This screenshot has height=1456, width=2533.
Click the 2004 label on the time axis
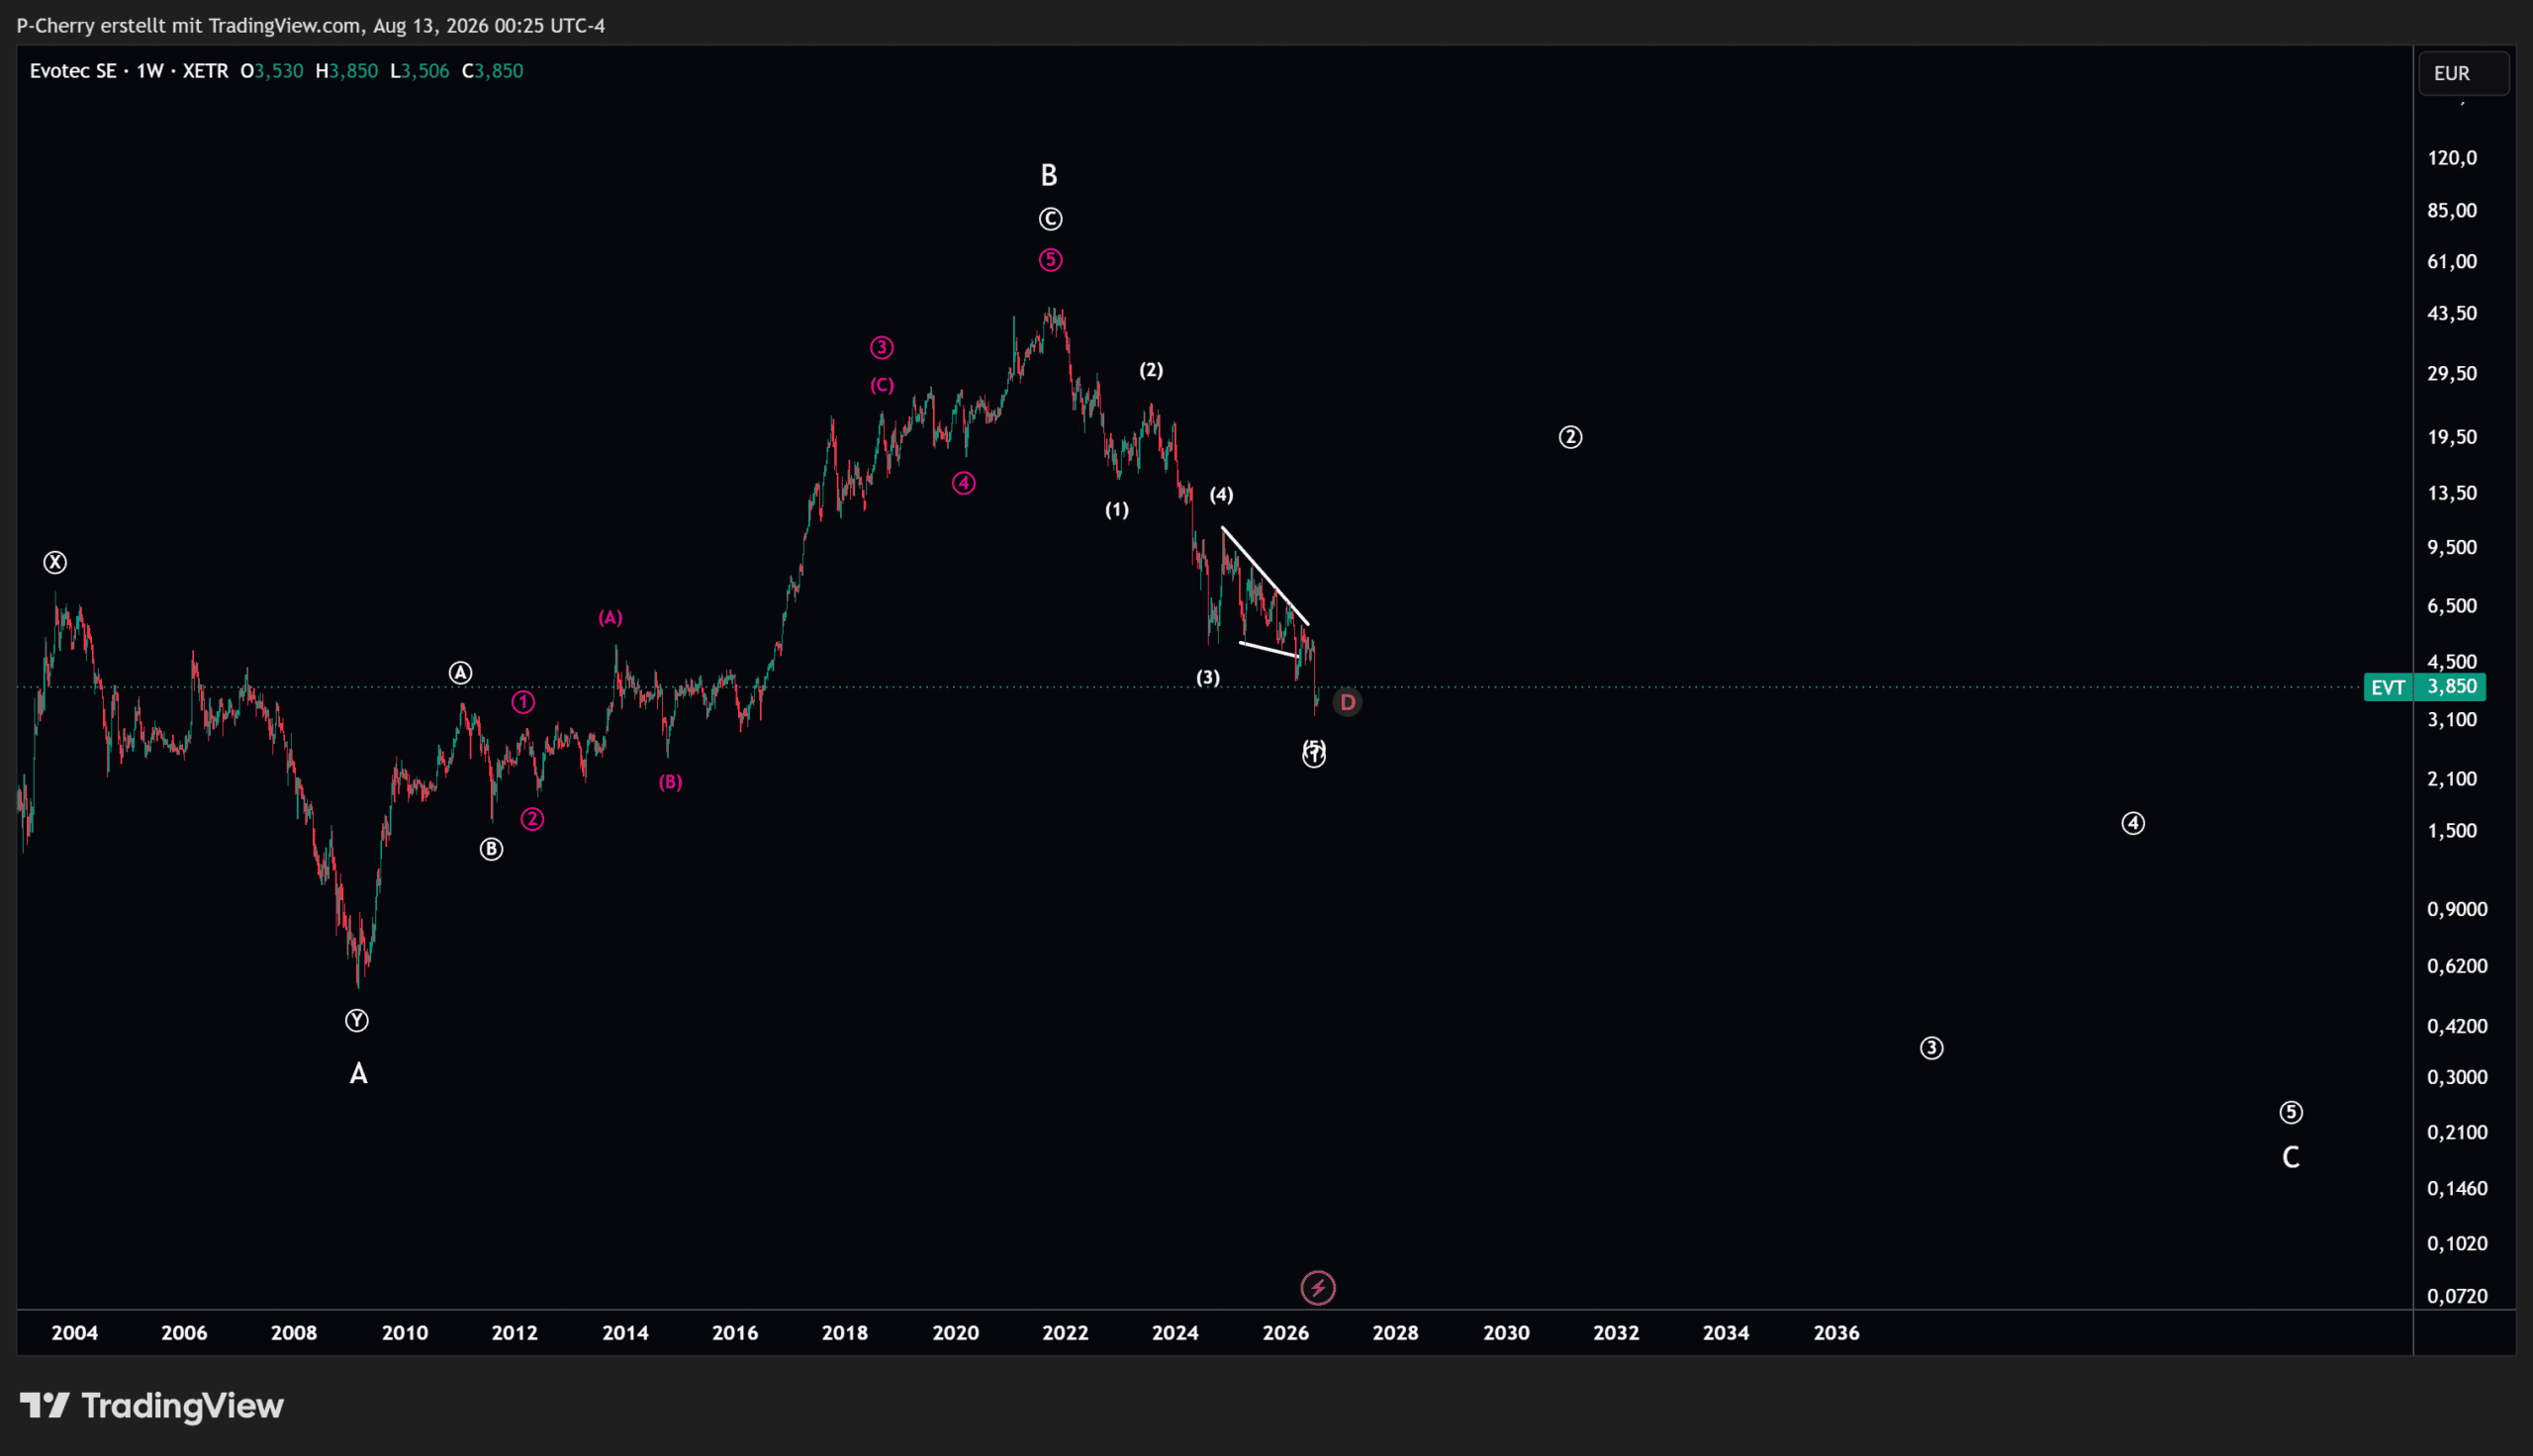click(75, 1333)
